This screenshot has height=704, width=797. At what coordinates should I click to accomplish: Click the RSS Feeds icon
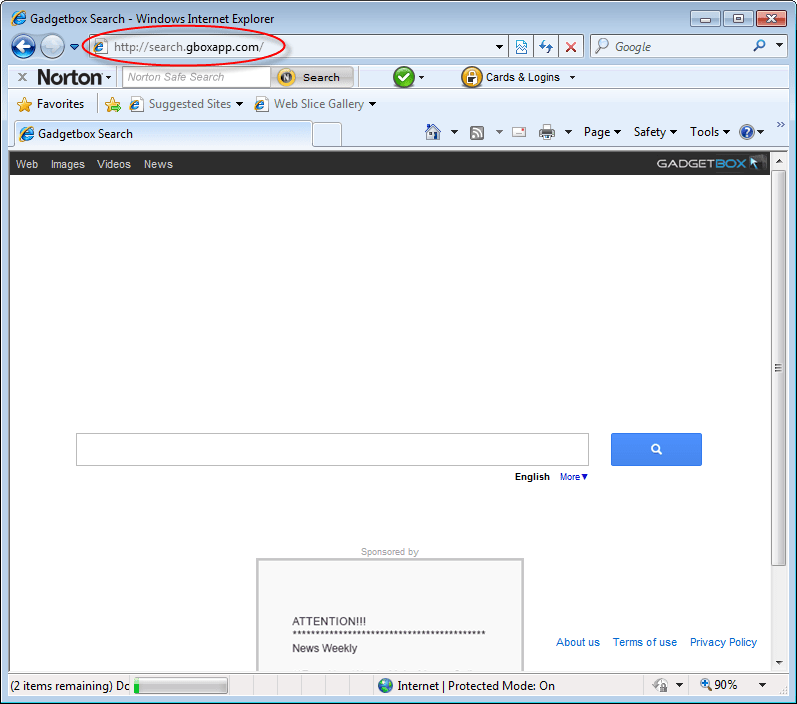[477, 133]
